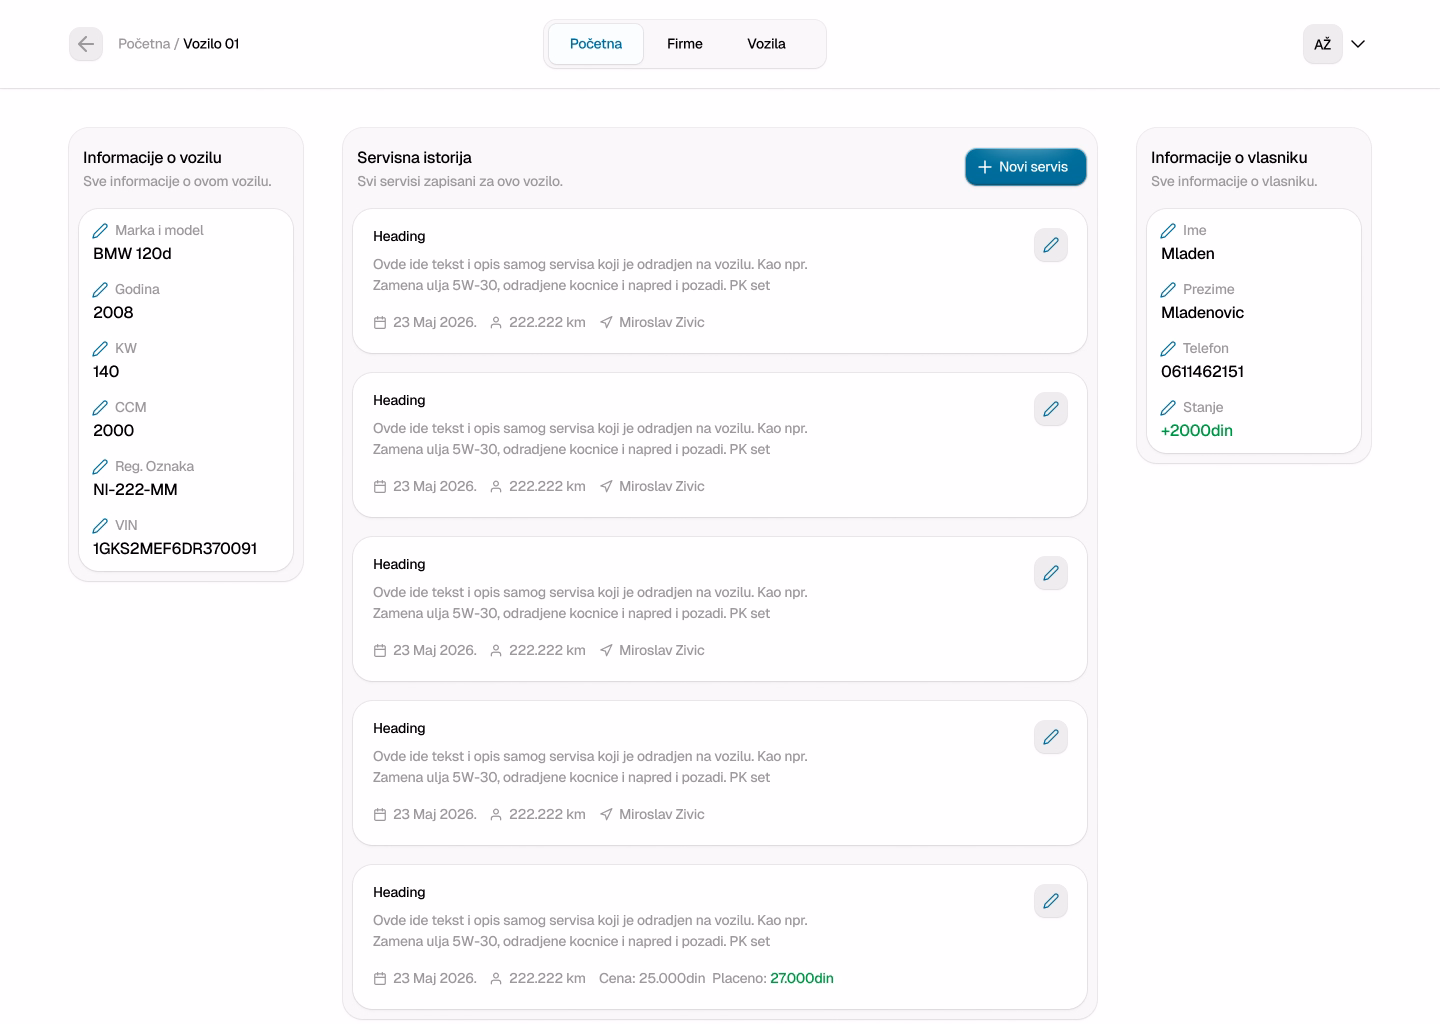This screenshot has width=1440, height=1024.
Task: Edit the Godina field pencil icon
Action: coord(100,290)
